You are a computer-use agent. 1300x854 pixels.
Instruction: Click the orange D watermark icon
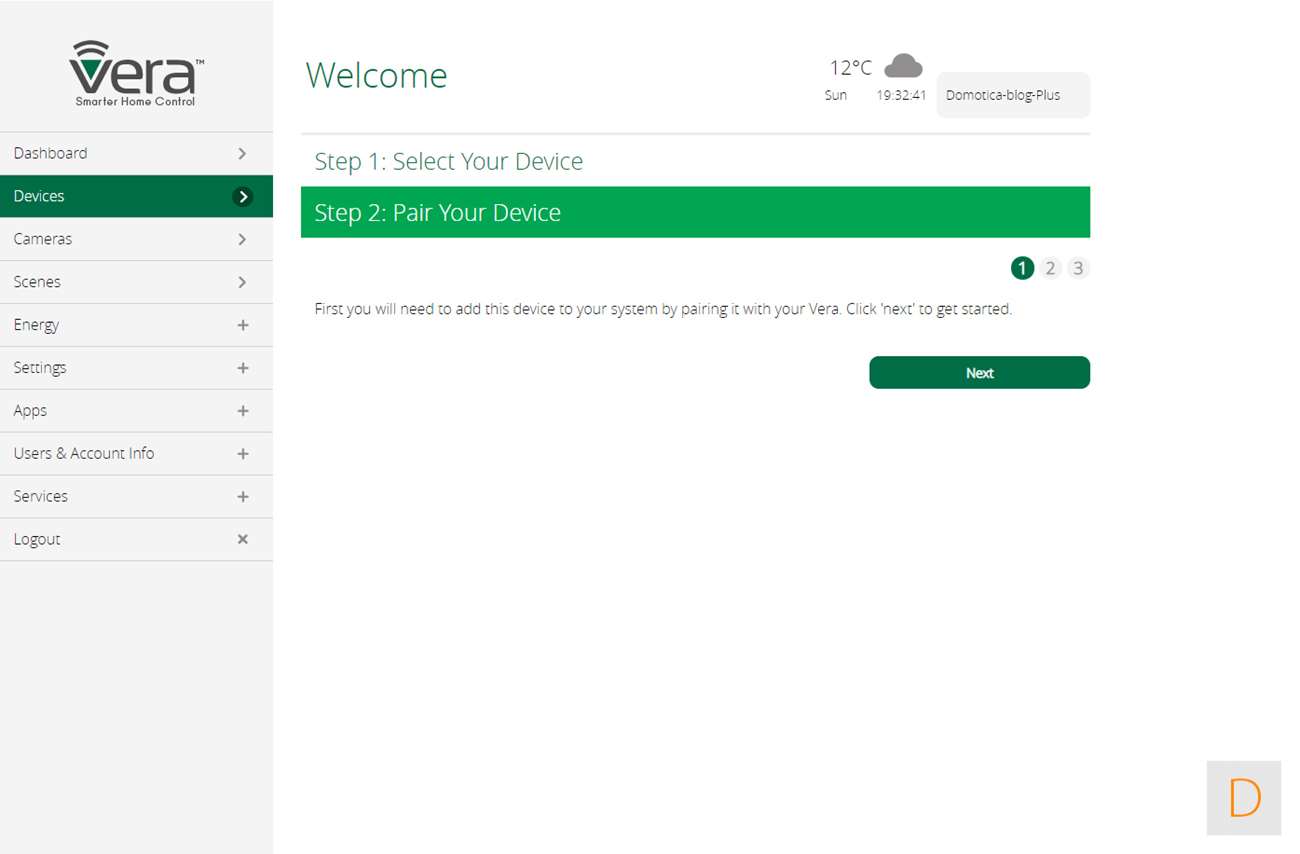[1243, 798]
